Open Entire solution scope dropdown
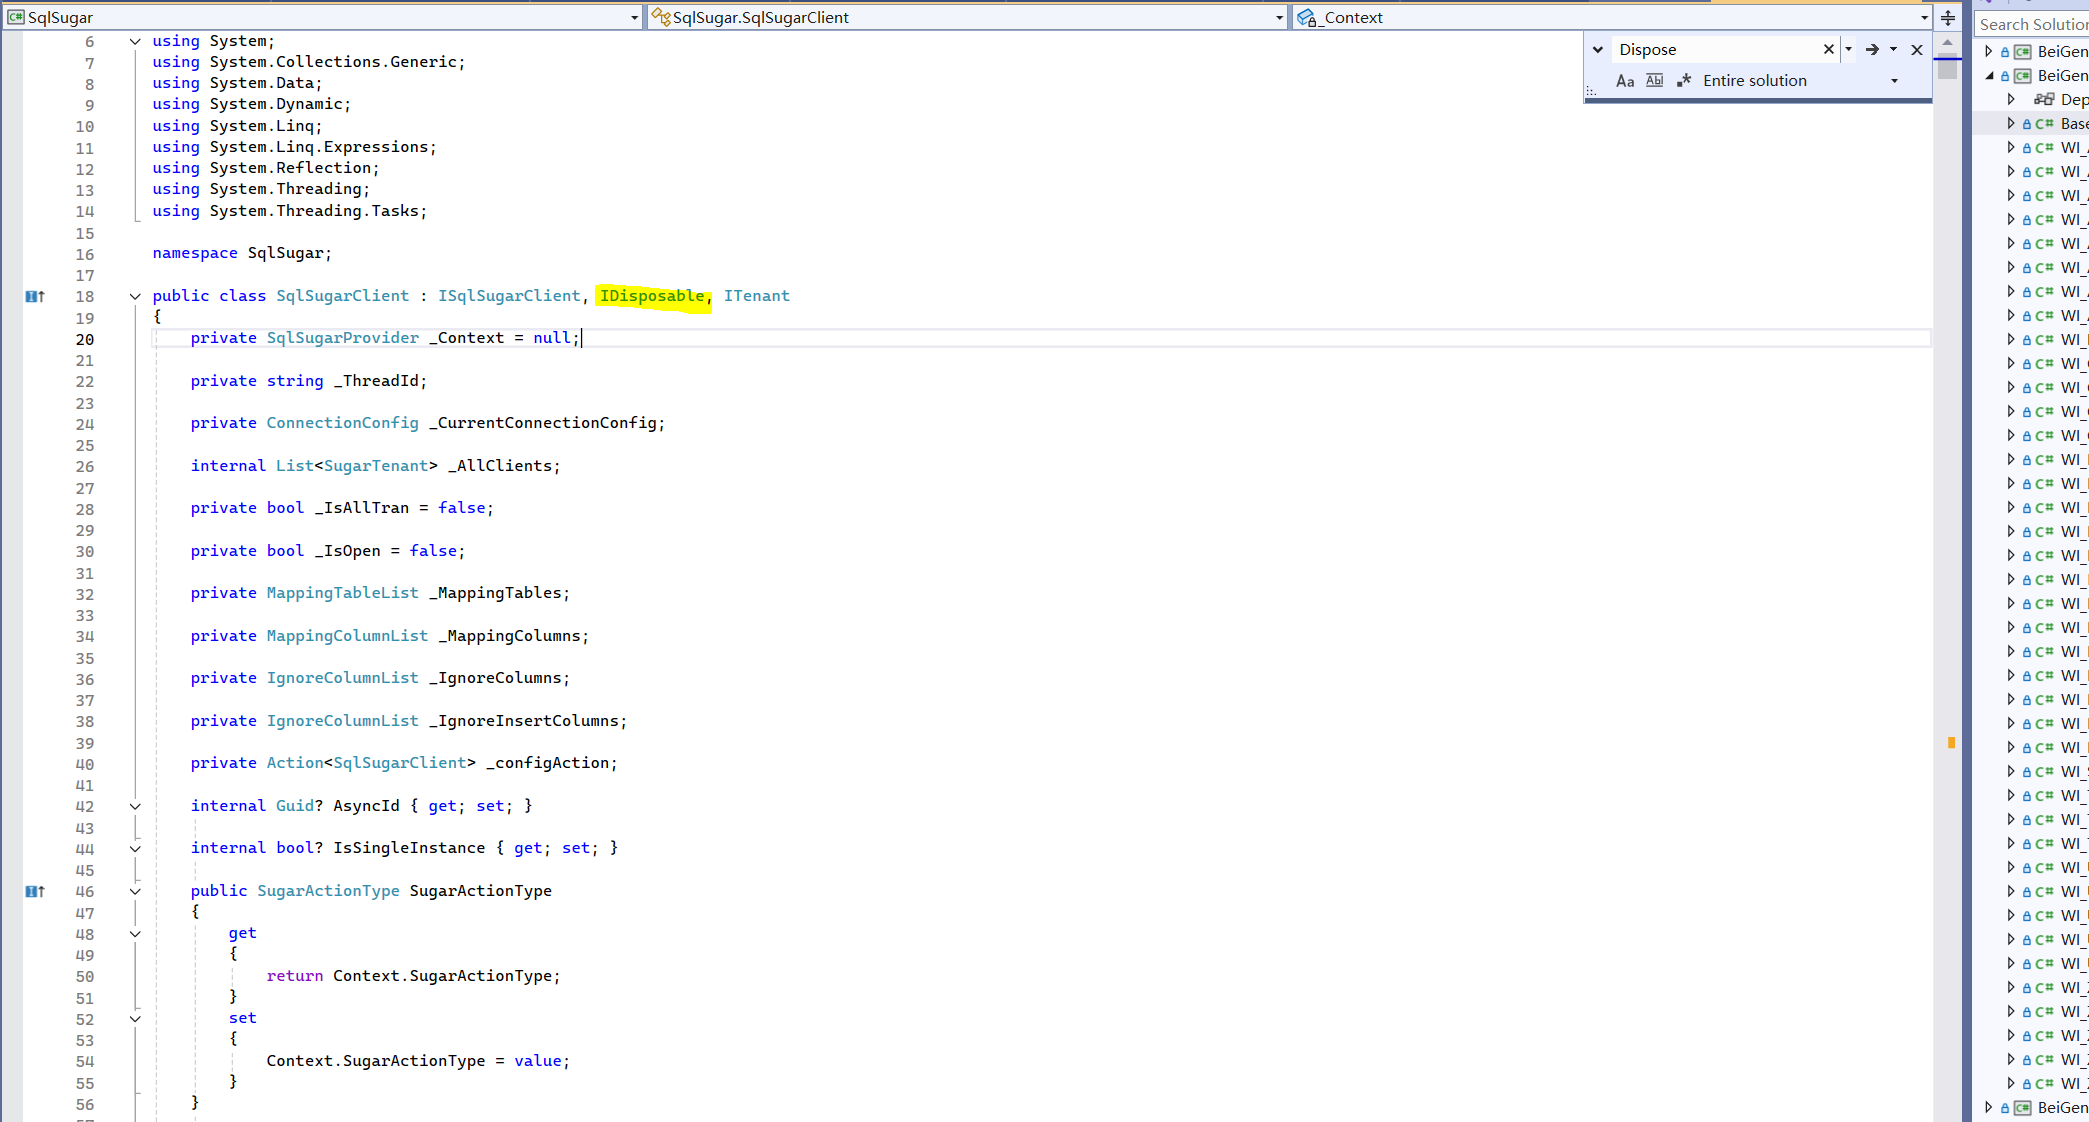 1894,81
